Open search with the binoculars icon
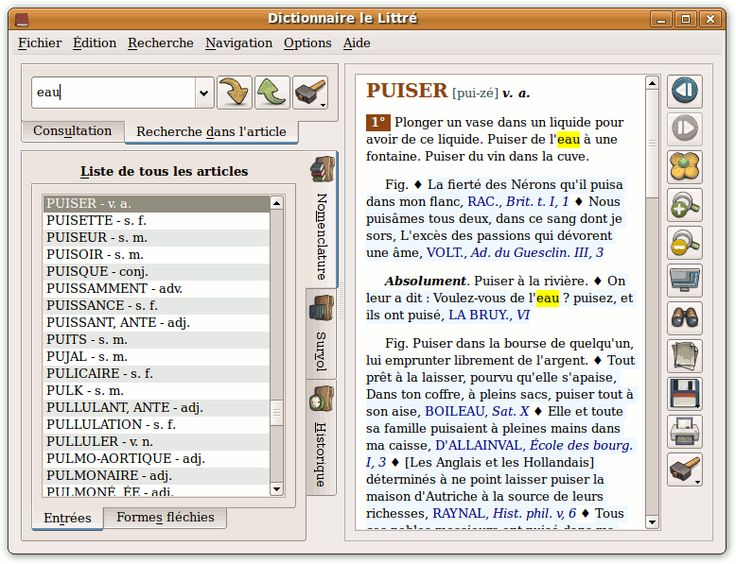The height and width of the screenshot is (564, 736). point(685,318)
